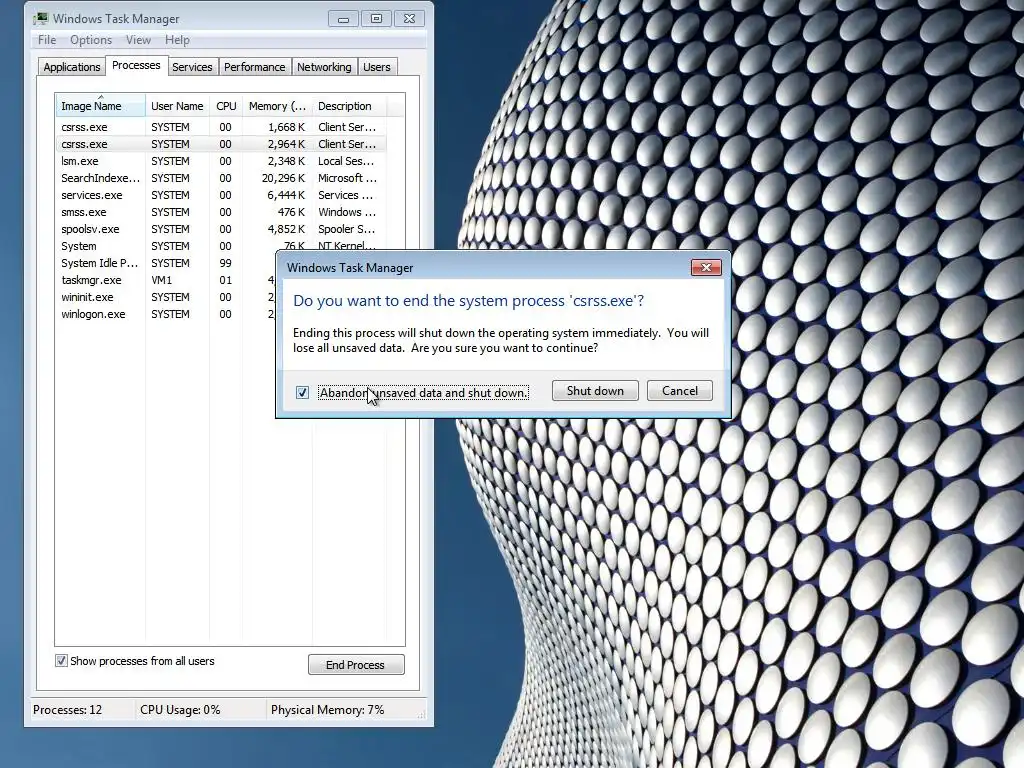Select the taskmgr.exe process
1024x768 pixels.
tap(166, 280)
